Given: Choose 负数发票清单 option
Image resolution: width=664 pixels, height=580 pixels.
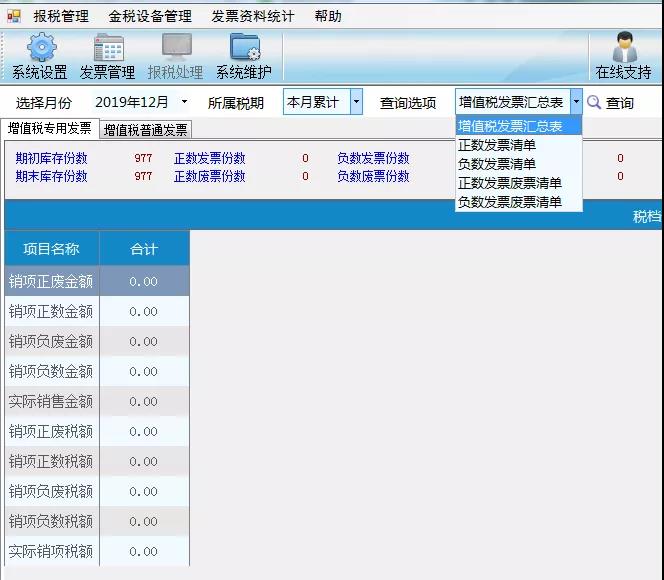Looking at the screenshot, I should click(x=497, y=164).
